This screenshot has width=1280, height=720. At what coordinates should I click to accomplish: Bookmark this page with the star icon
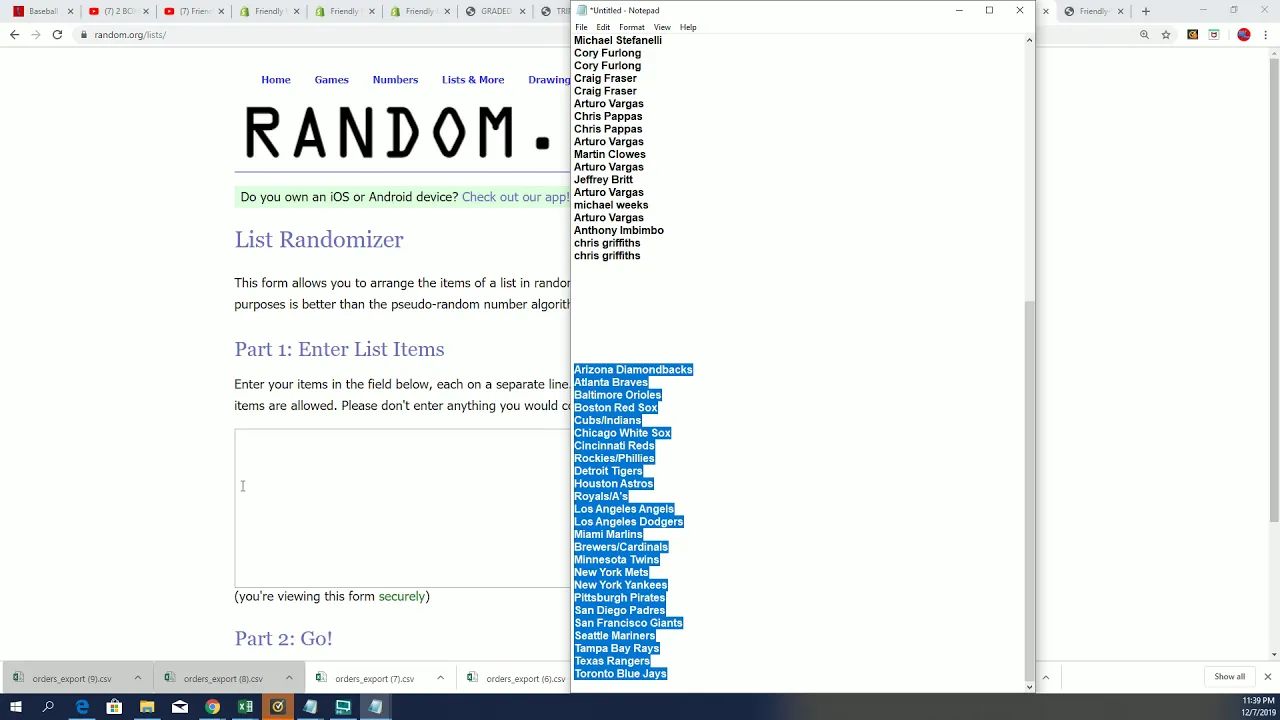pos(1166,34)
